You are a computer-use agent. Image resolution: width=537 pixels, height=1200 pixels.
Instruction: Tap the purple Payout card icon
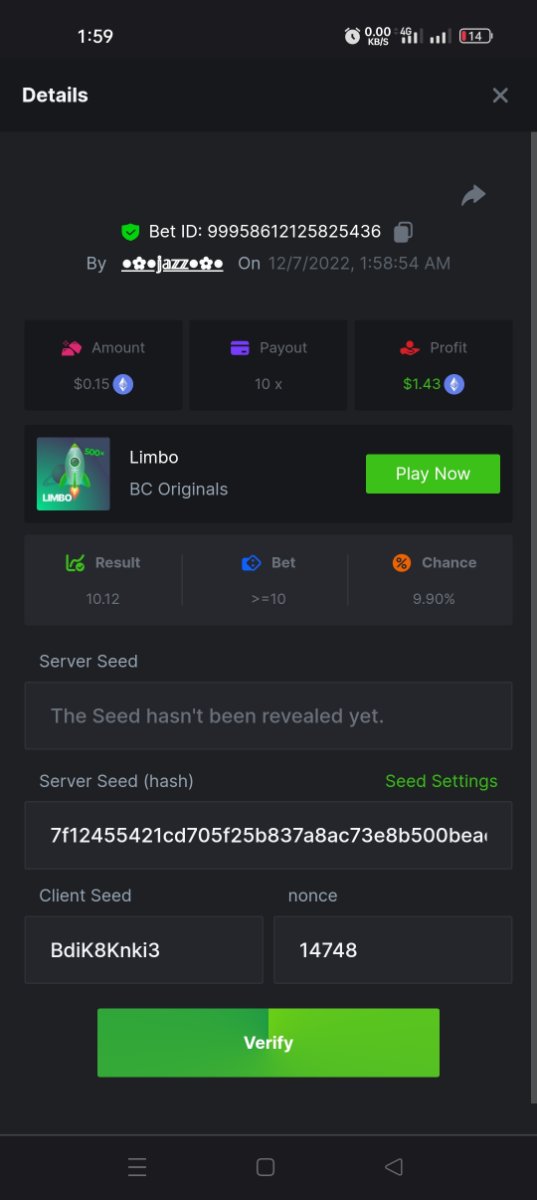(240, 348)
